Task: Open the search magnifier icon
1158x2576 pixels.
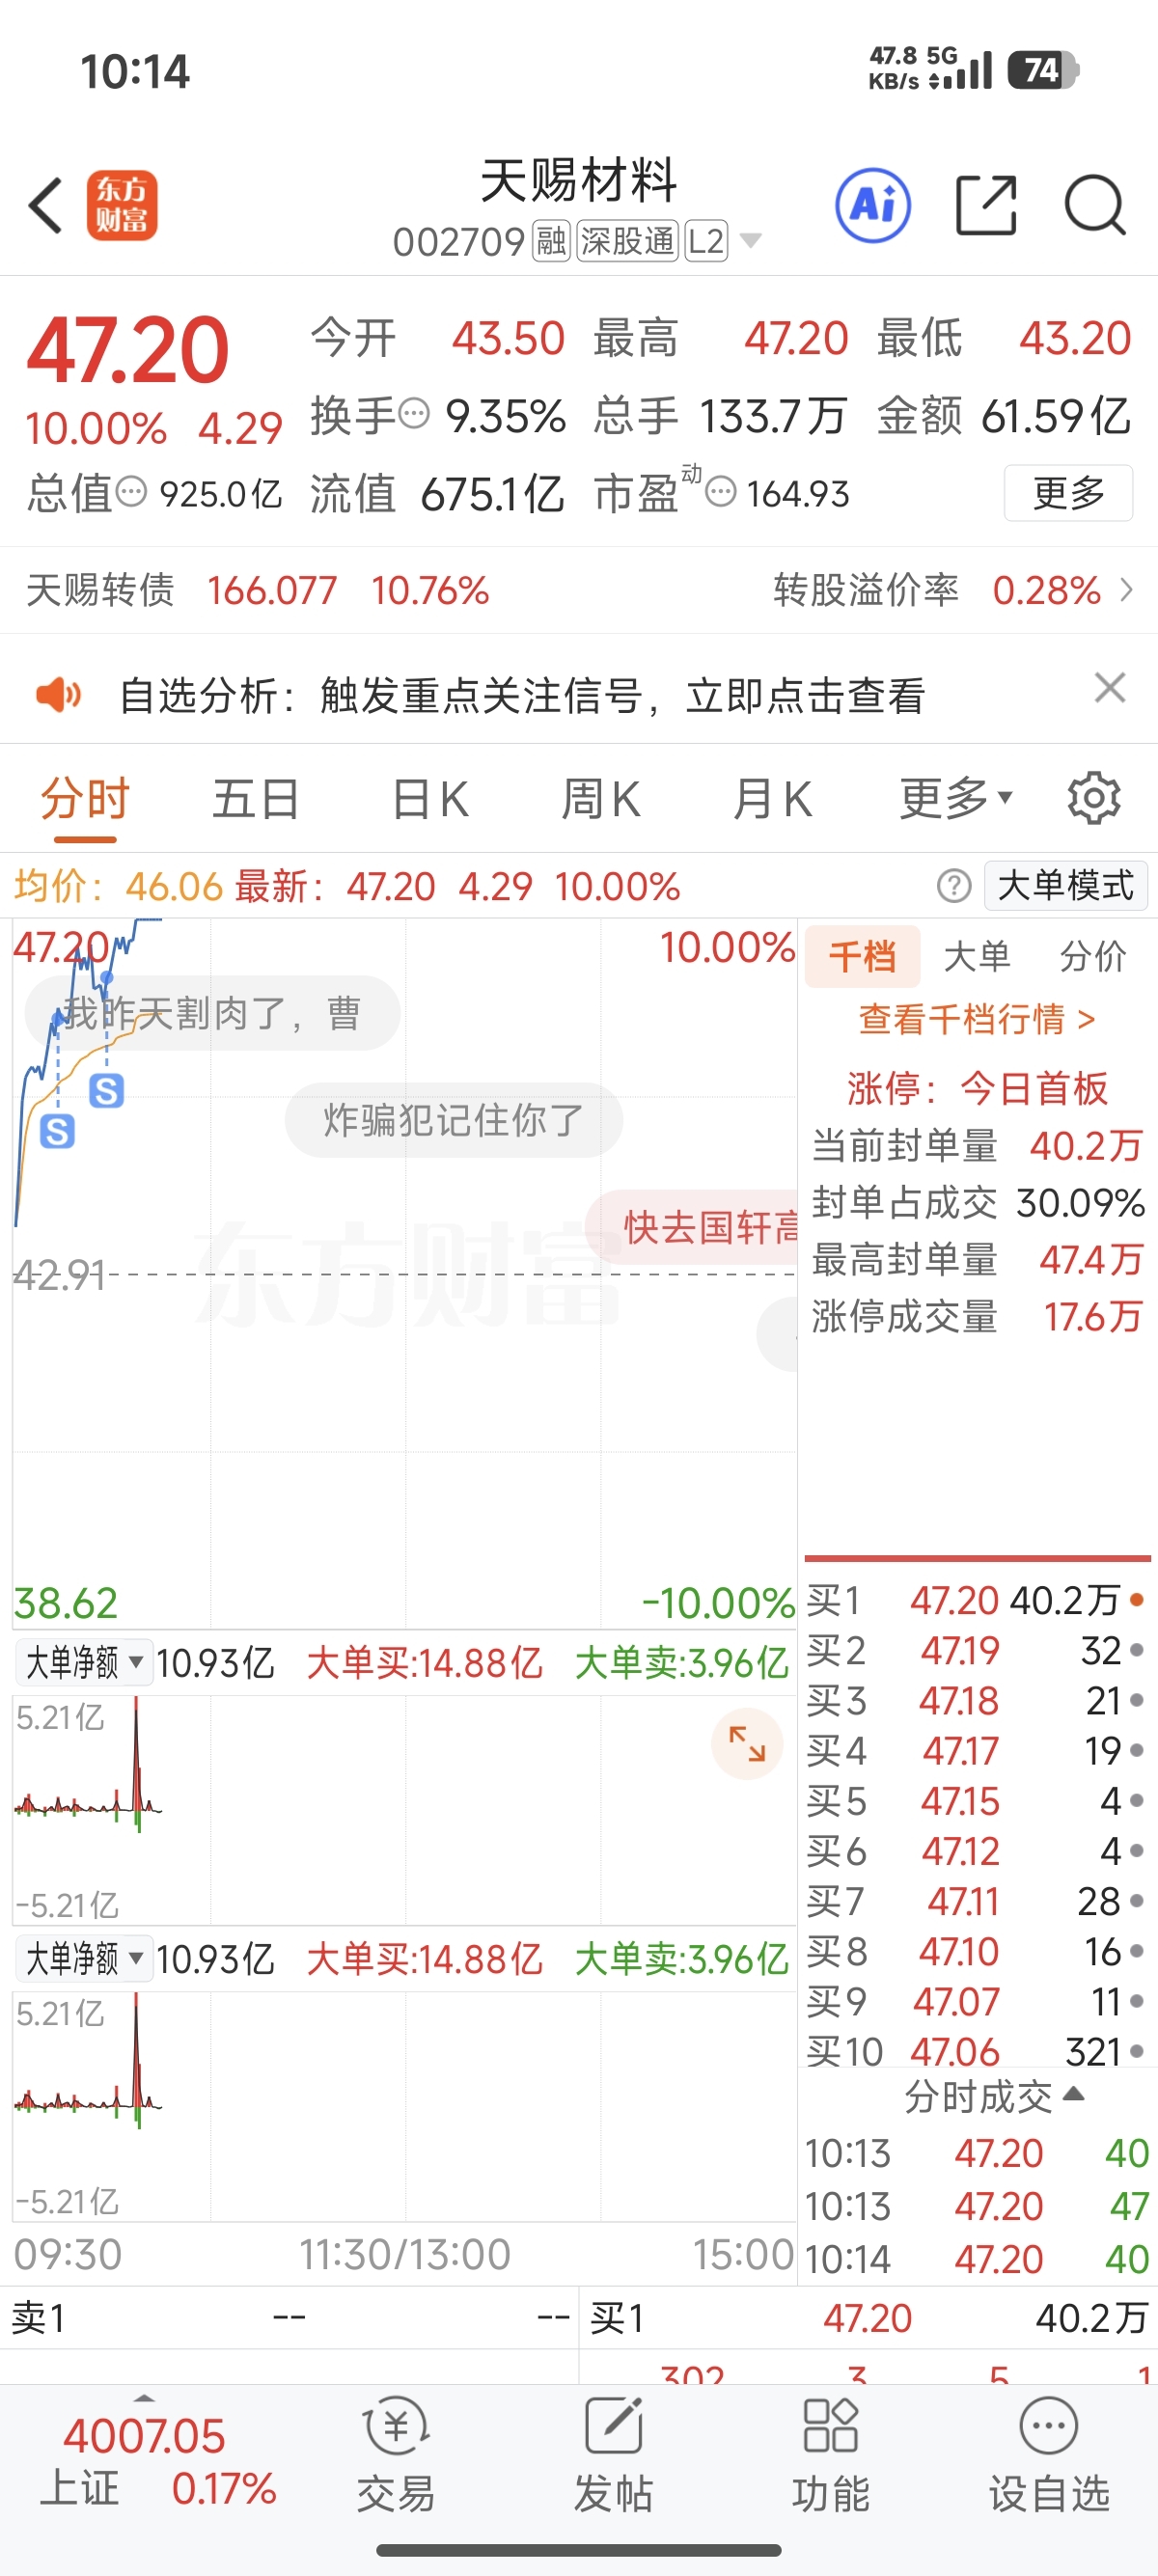Action: tap(1095, 206)
